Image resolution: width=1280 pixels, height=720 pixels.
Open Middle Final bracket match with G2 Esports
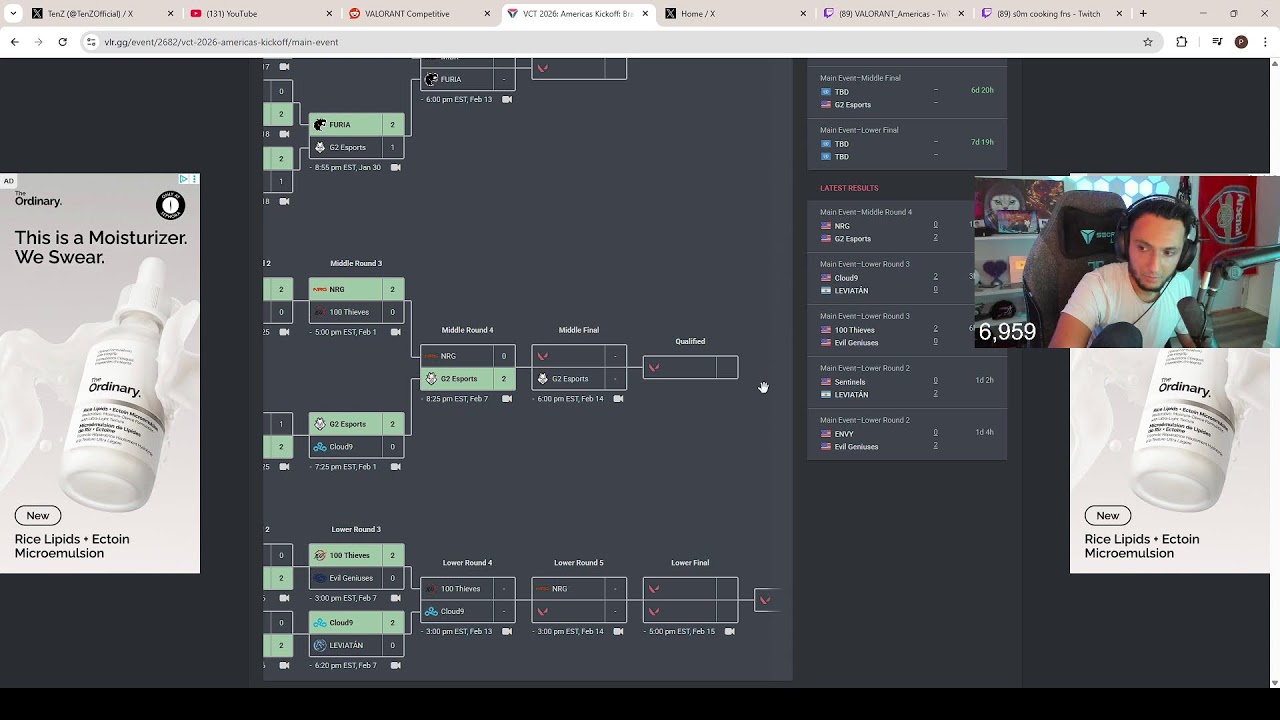click(x=578, y=367)
